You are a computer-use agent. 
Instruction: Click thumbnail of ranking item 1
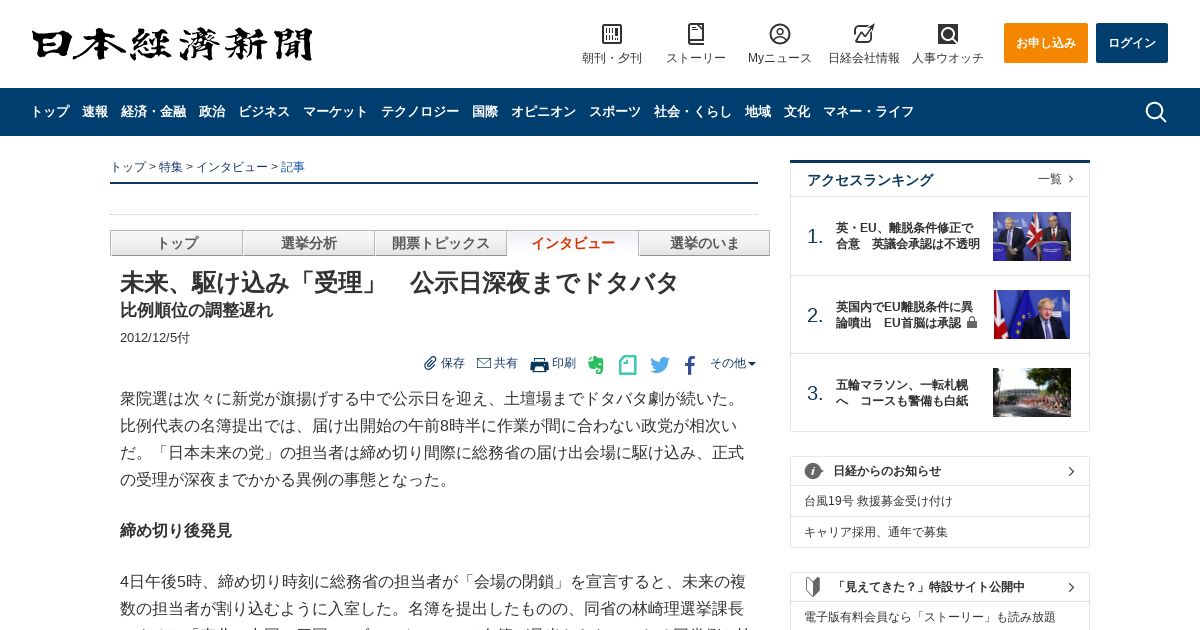point(1032,236)
